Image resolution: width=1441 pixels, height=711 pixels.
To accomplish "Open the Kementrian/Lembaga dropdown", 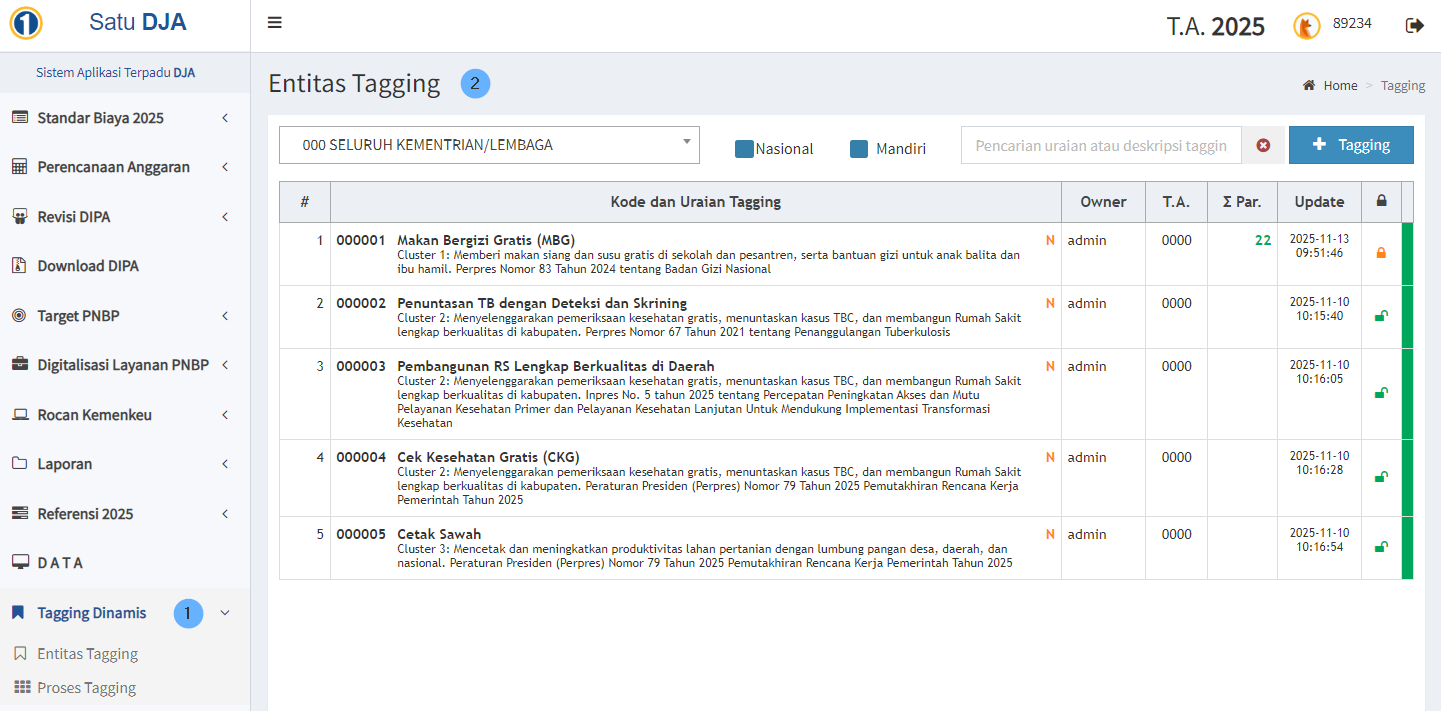I will click(x=489, y=145).
